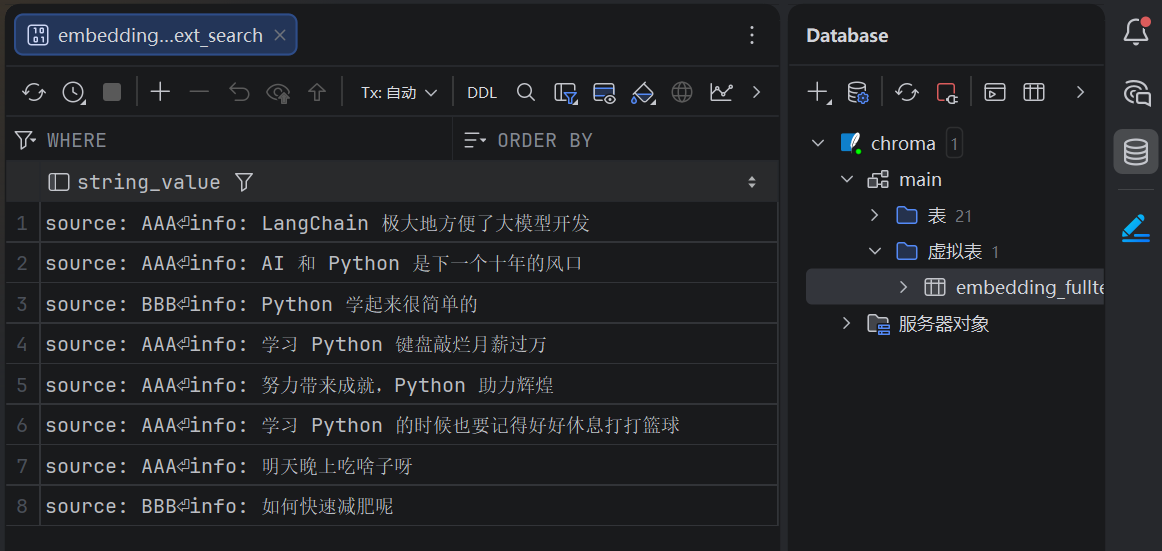
Task: Select the cell 明天晚上吃啥子呀
Action: pos(409,466)
